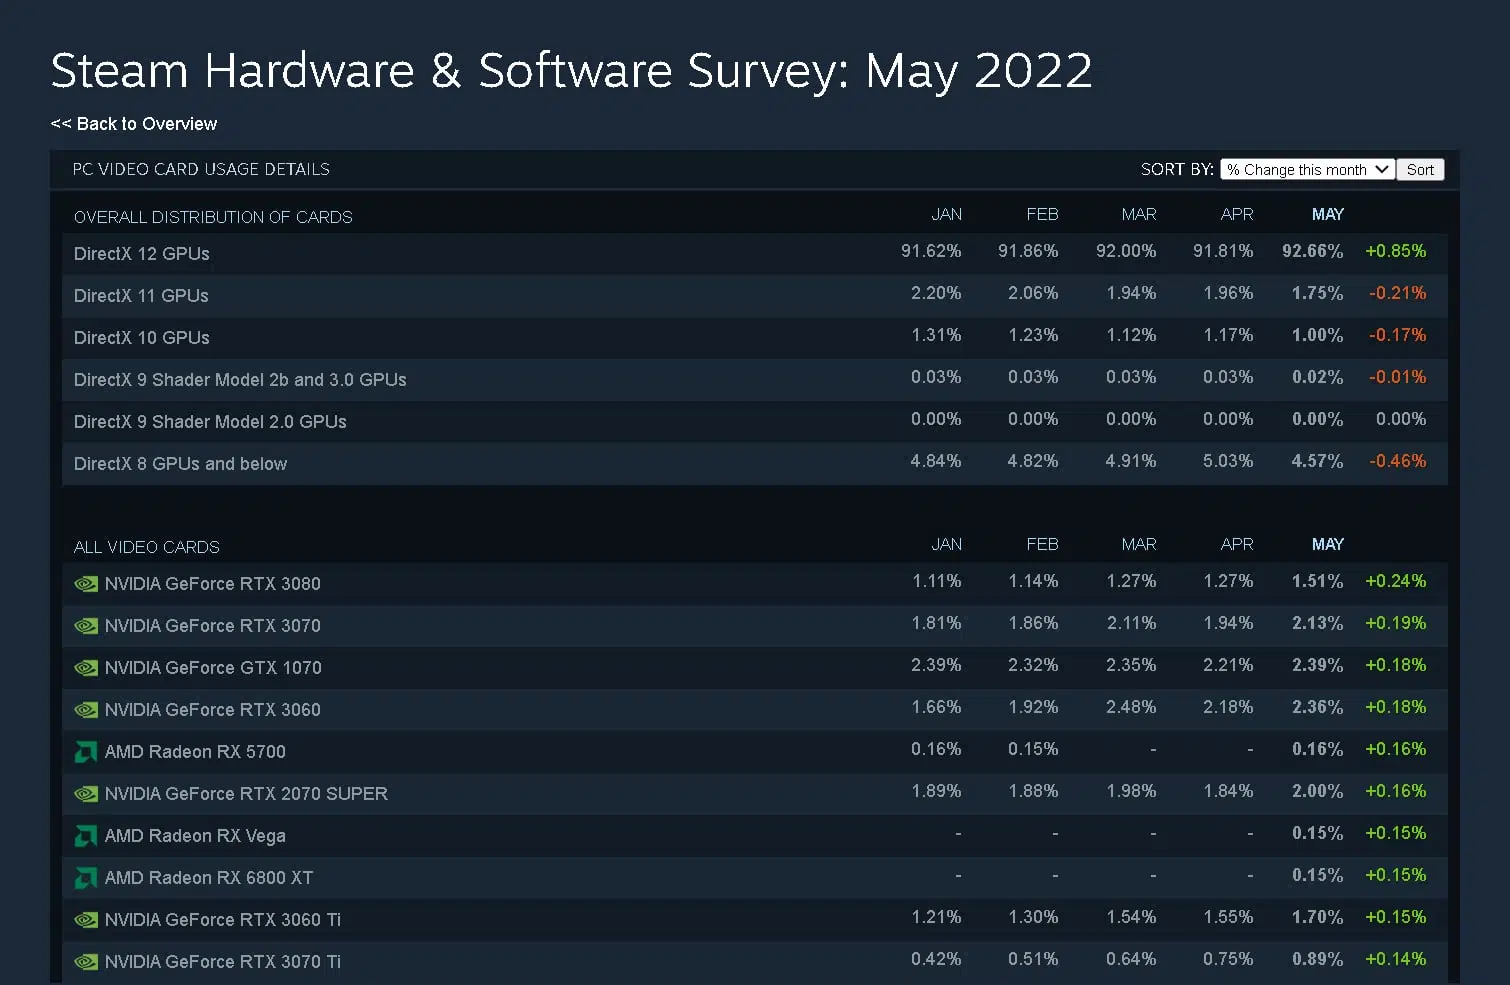This screenshot has height=985, width=1510.
Task: Click NVIDIA logo beside GeForce RTX 3070
Action: point(86,626)
